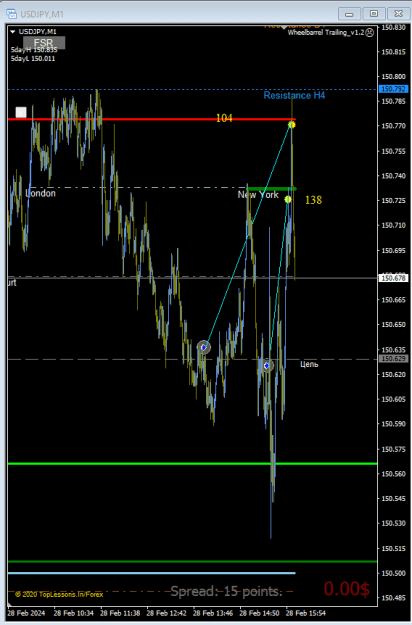Click the FSR button
This screenshot has height=625, width=412.
pyautogui.click(x=44, y=43)
